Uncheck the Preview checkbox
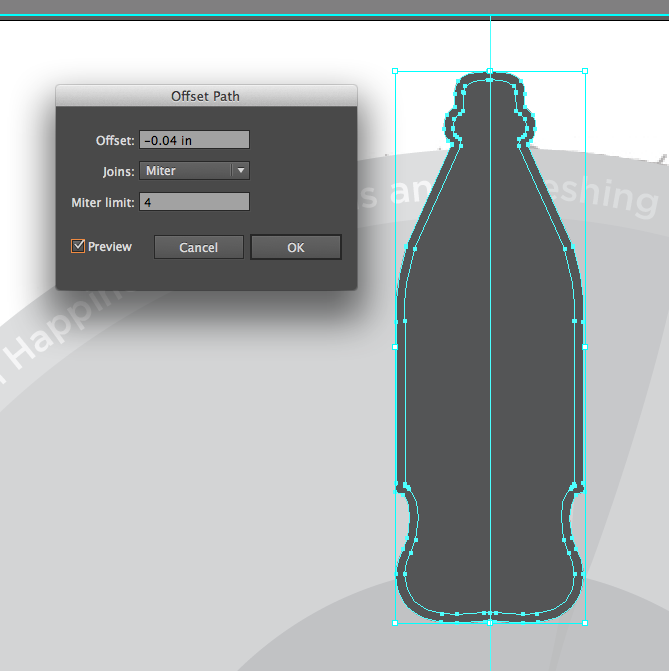This screenshot has width=669, height=671. tap(78, 246)
